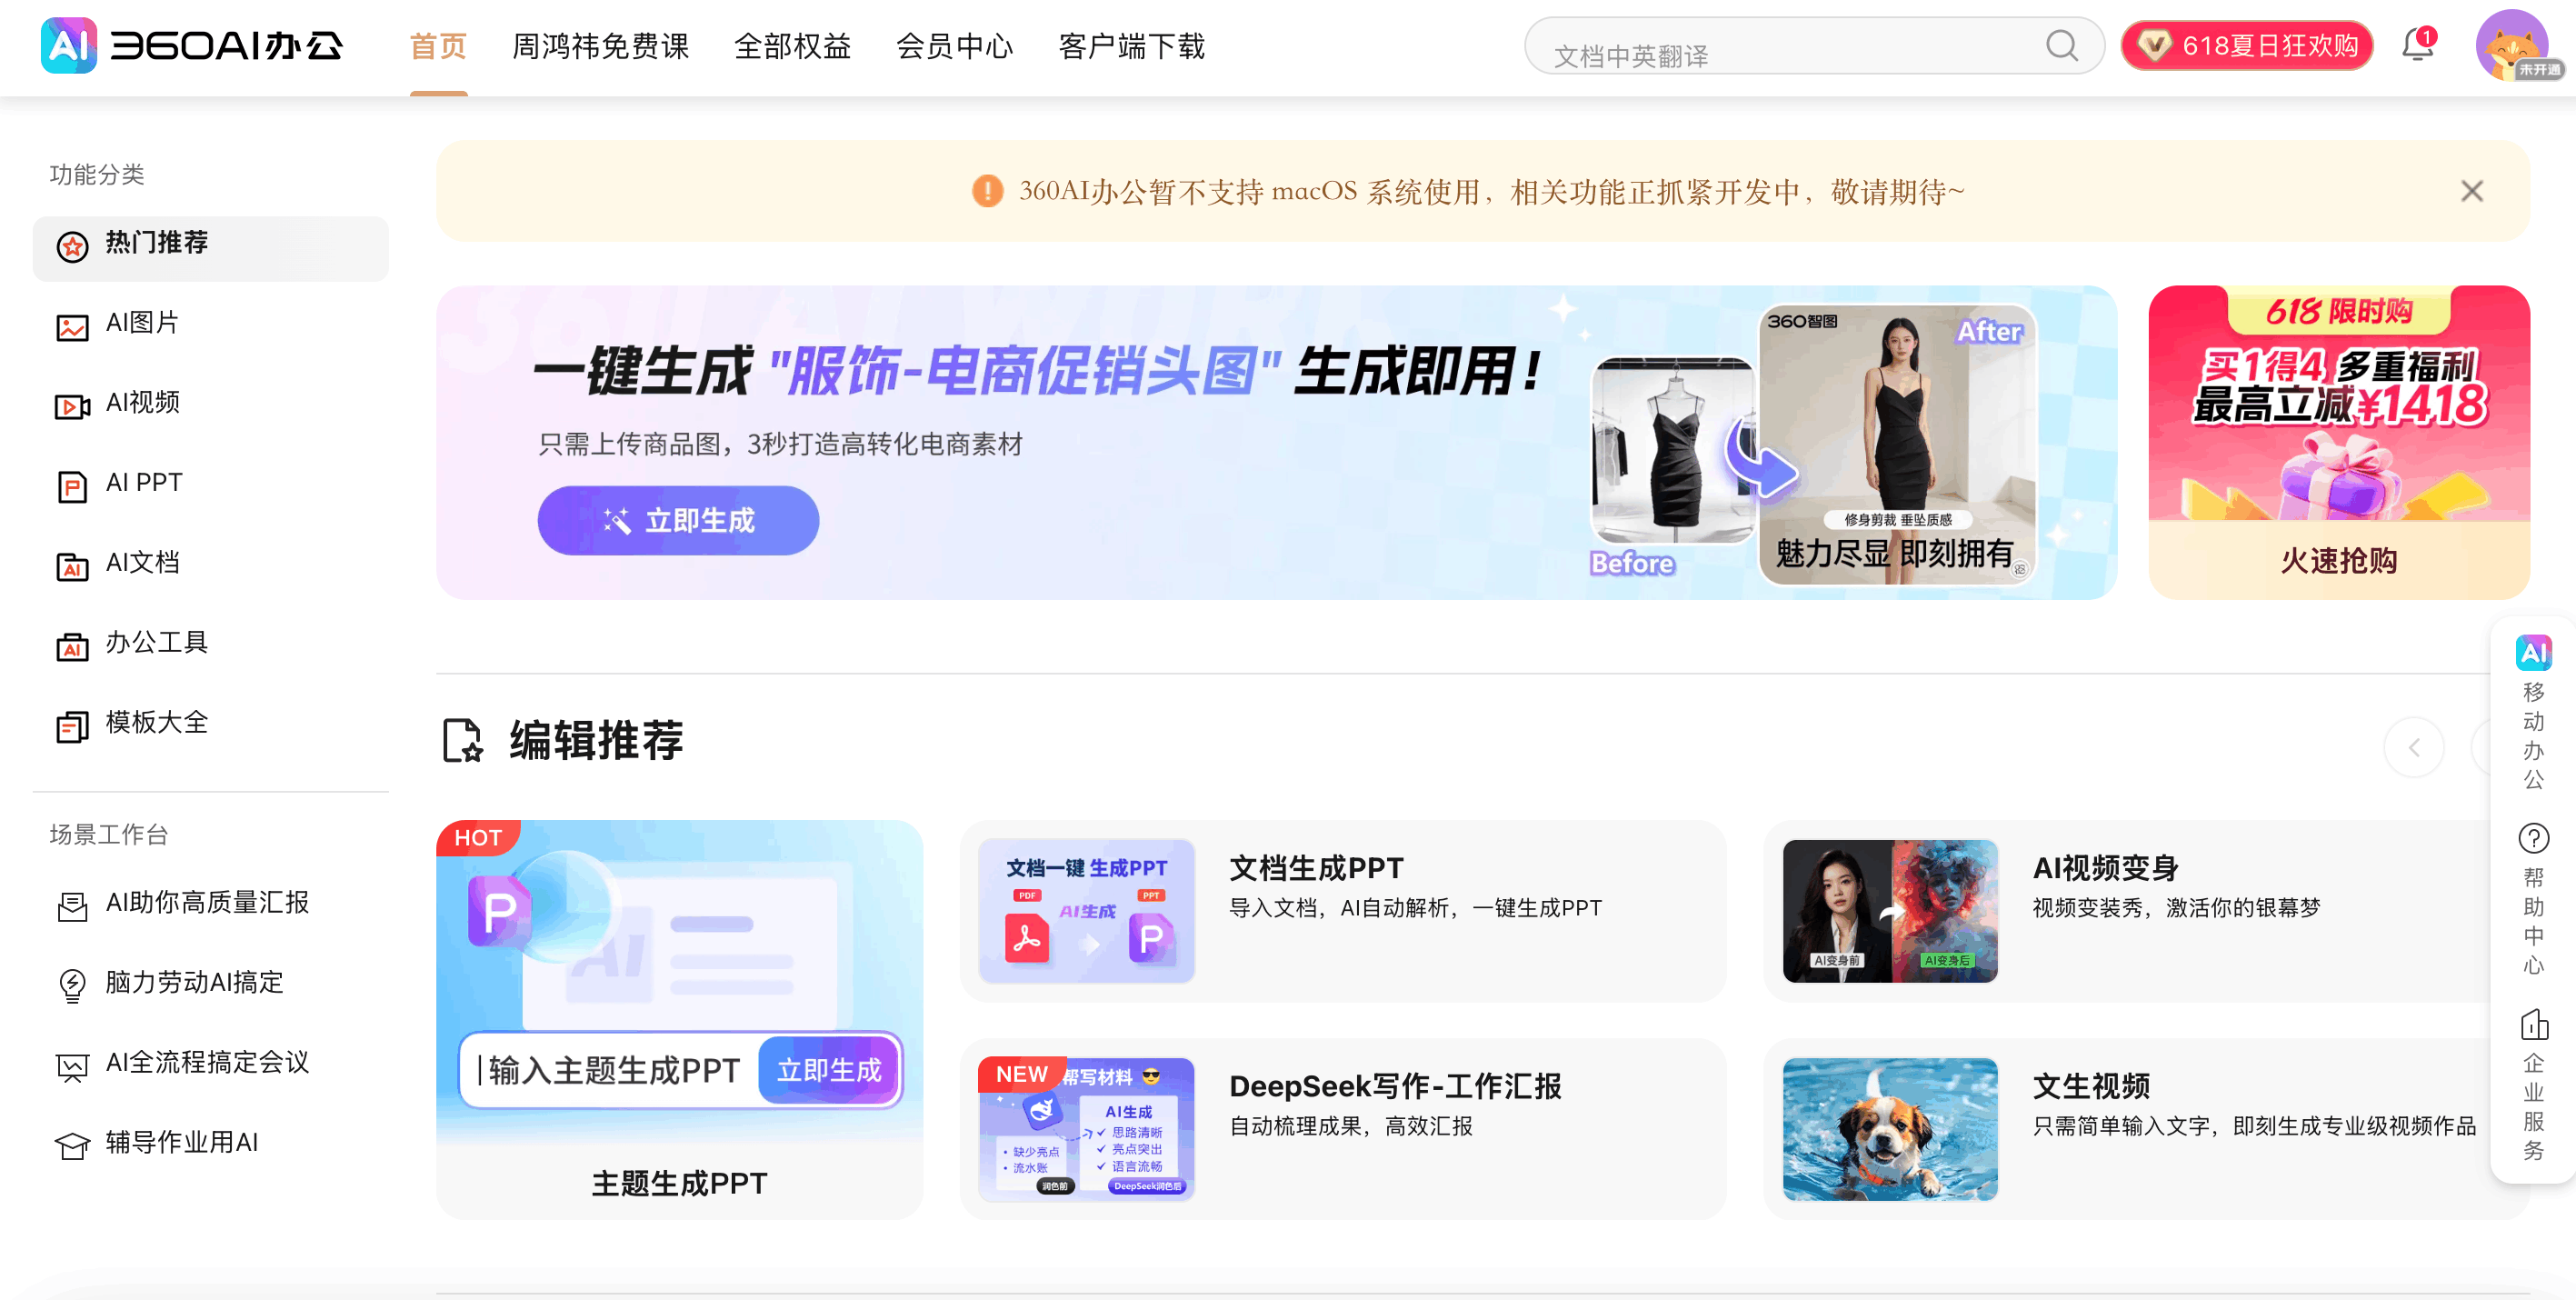Image resolution: width=2576 pixels, height=1300 pixels.
Task: Click the 618 限时购 promo headline
Action: click(x=2339, y=312)
